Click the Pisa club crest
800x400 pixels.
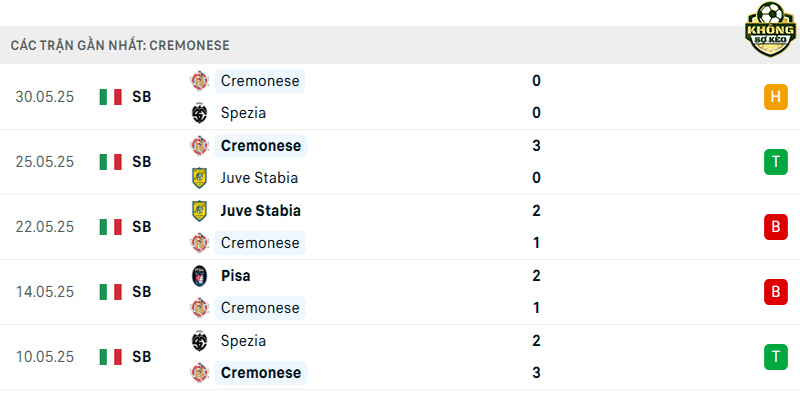pyautogui.click(x=199, y=276)
